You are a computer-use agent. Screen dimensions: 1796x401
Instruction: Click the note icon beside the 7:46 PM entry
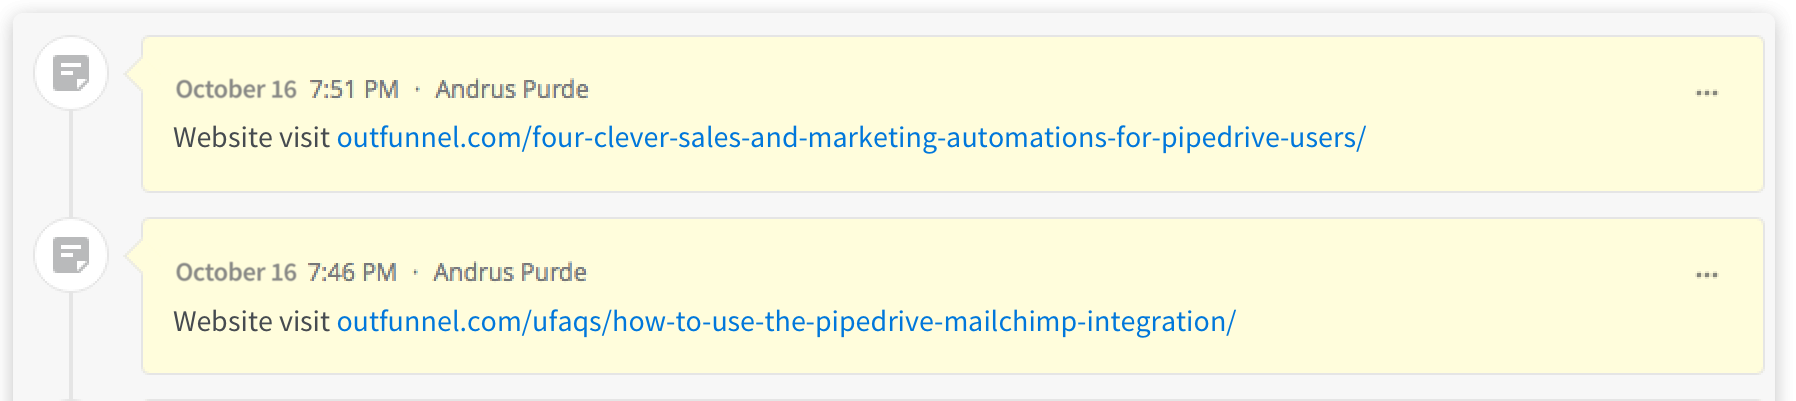click(x=71, y=255)
